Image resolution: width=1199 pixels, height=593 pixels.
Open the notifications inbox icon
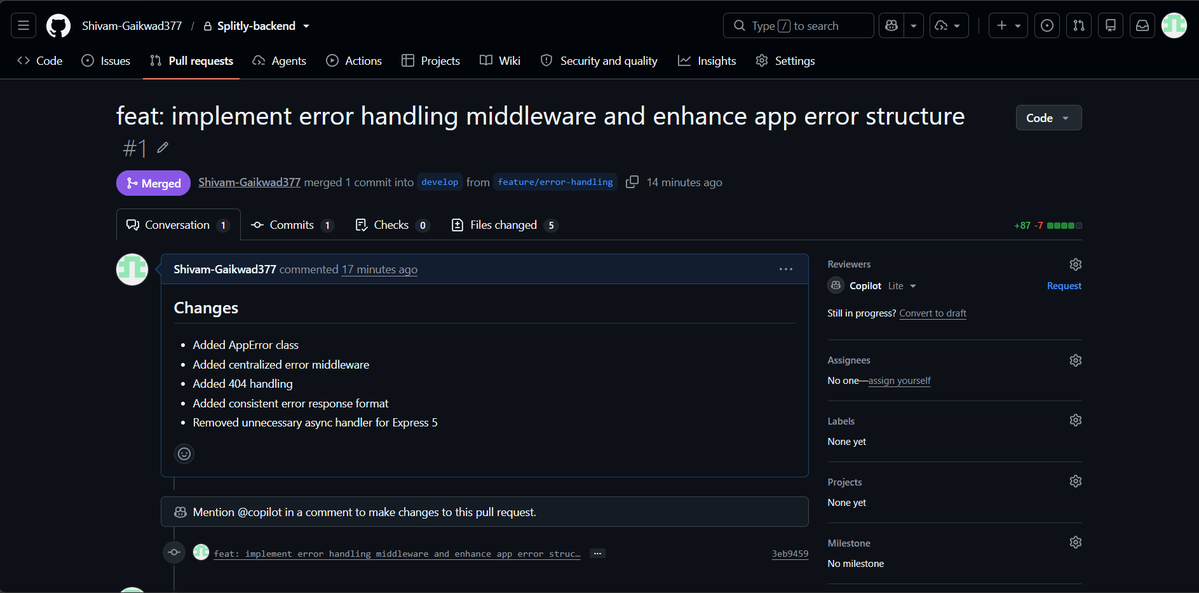pyautogui.click(x=1142, y=25)
